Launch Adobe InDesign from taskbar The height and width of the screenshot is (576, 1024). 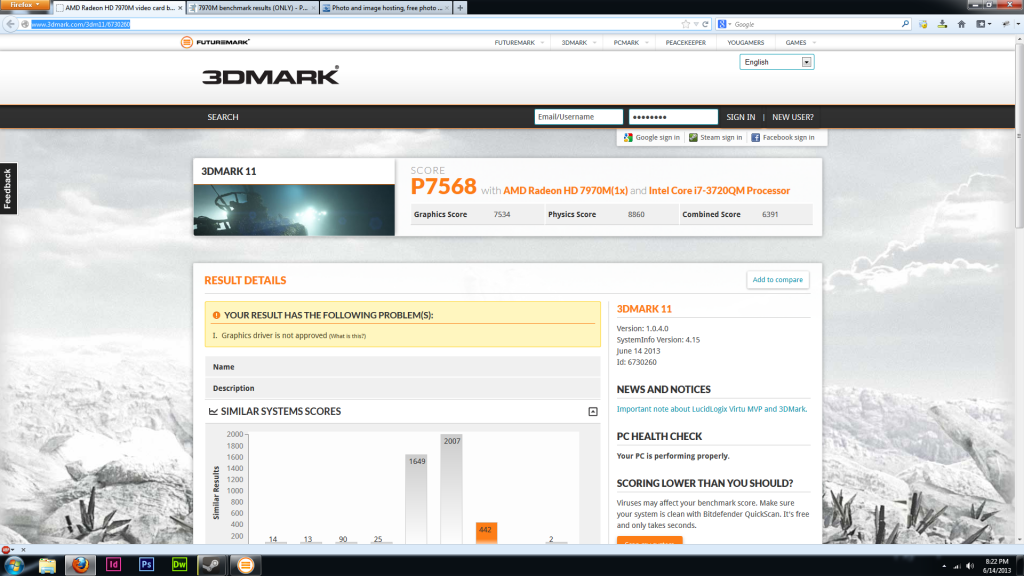pos(113,565)
